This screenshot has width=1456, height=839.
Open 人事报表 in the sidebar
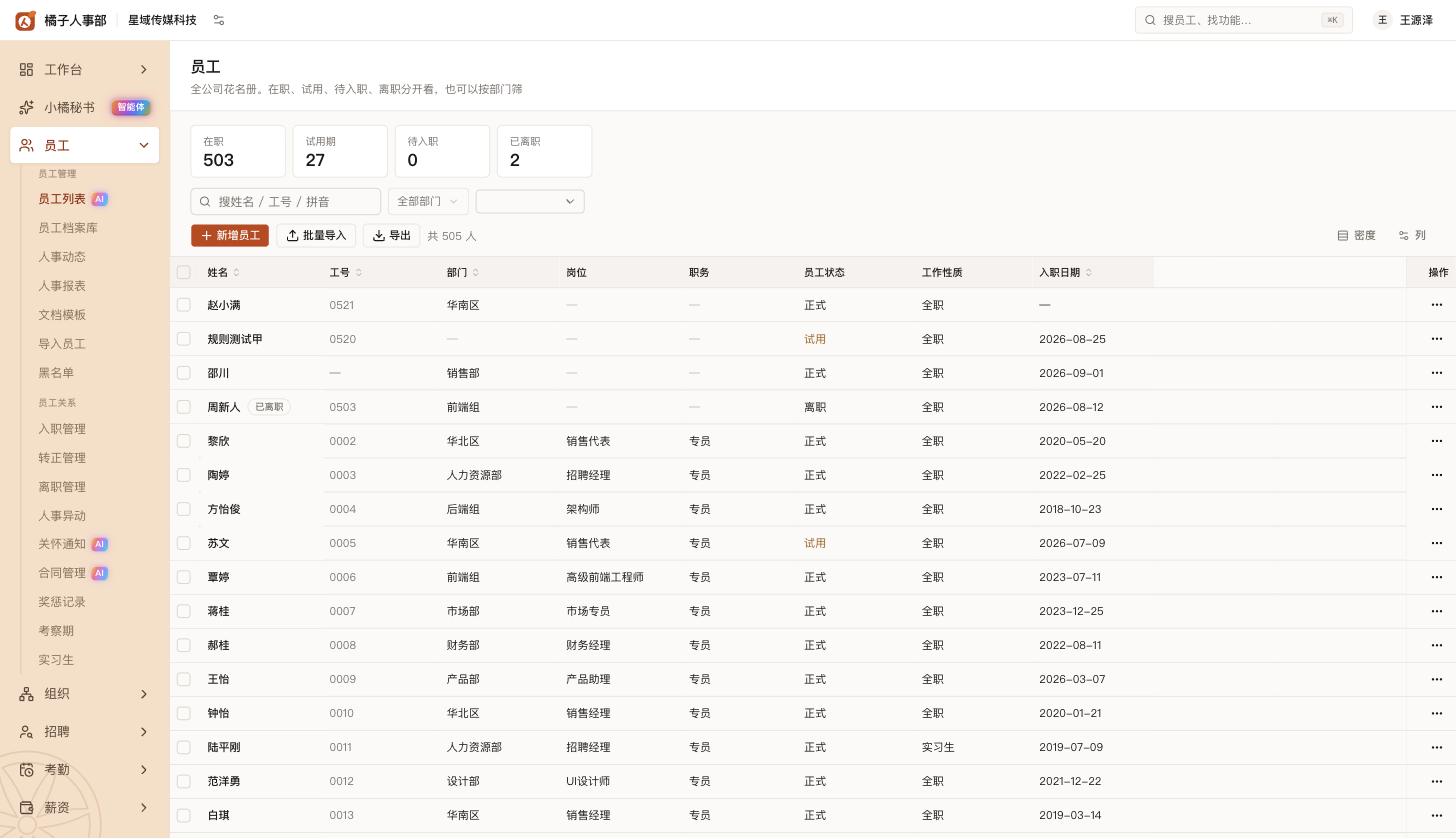point(62,286)
